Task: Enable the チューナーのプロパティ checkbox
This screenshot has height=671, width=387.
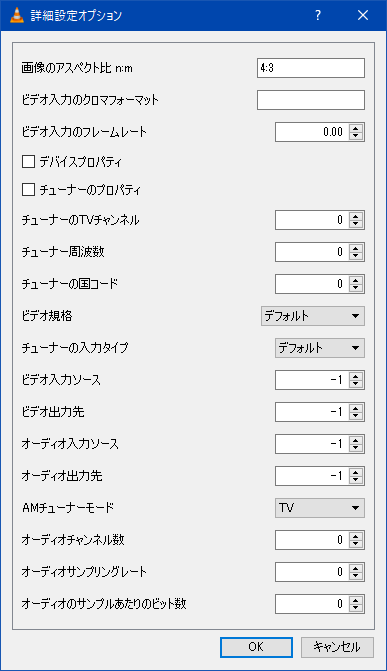Action: [x=28, y=190]
